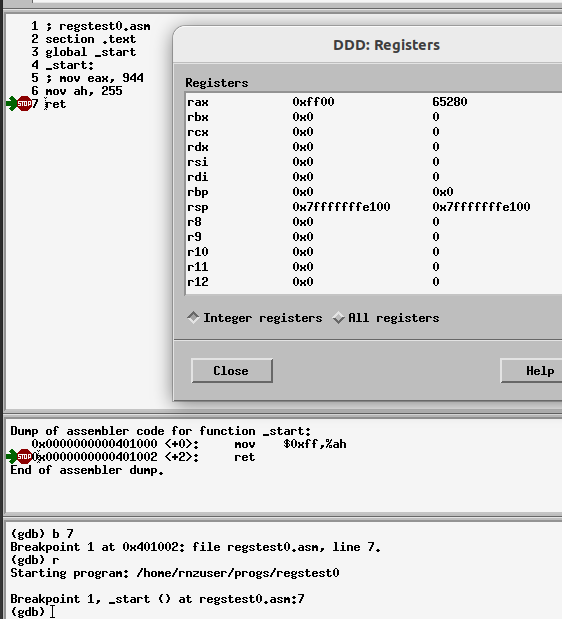Image resolution: width=562 pixels, height=619 pixels.
Task: Click source line 6 mov ah, 255
Action: coord(84,91)
